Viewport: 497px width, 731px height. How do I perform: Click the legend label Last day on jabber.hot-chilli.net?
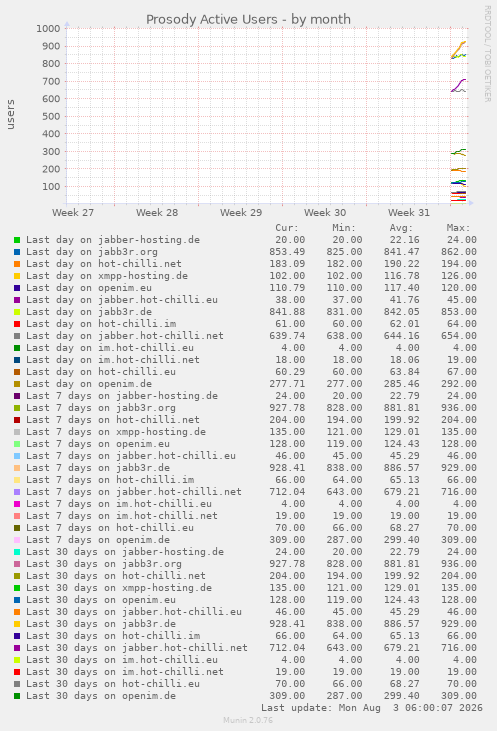(124, 336)
